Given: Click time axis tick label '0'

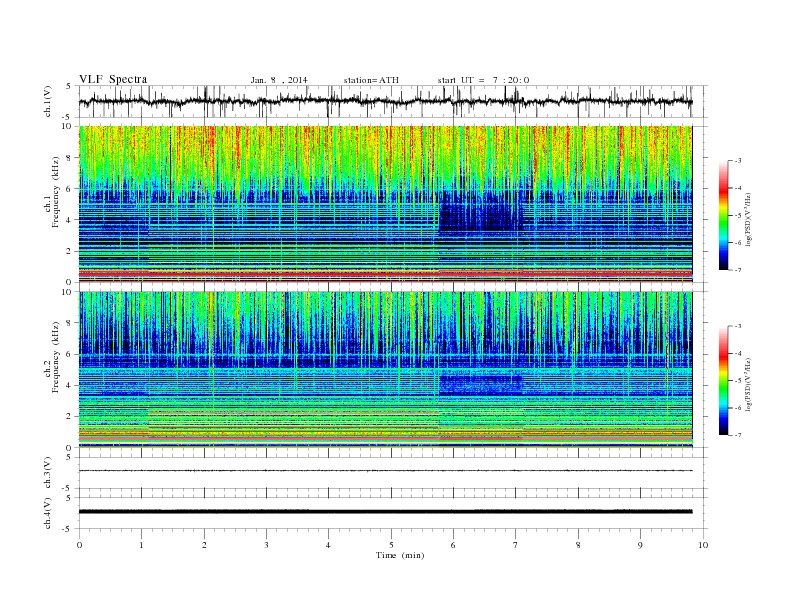Looking at the screenshot, I should point(79,545).
